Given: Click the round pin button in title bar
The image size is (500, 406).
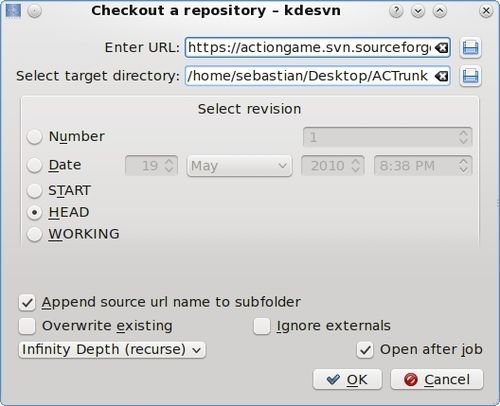Looking at the screenshot, I should [x=34, y=11].
